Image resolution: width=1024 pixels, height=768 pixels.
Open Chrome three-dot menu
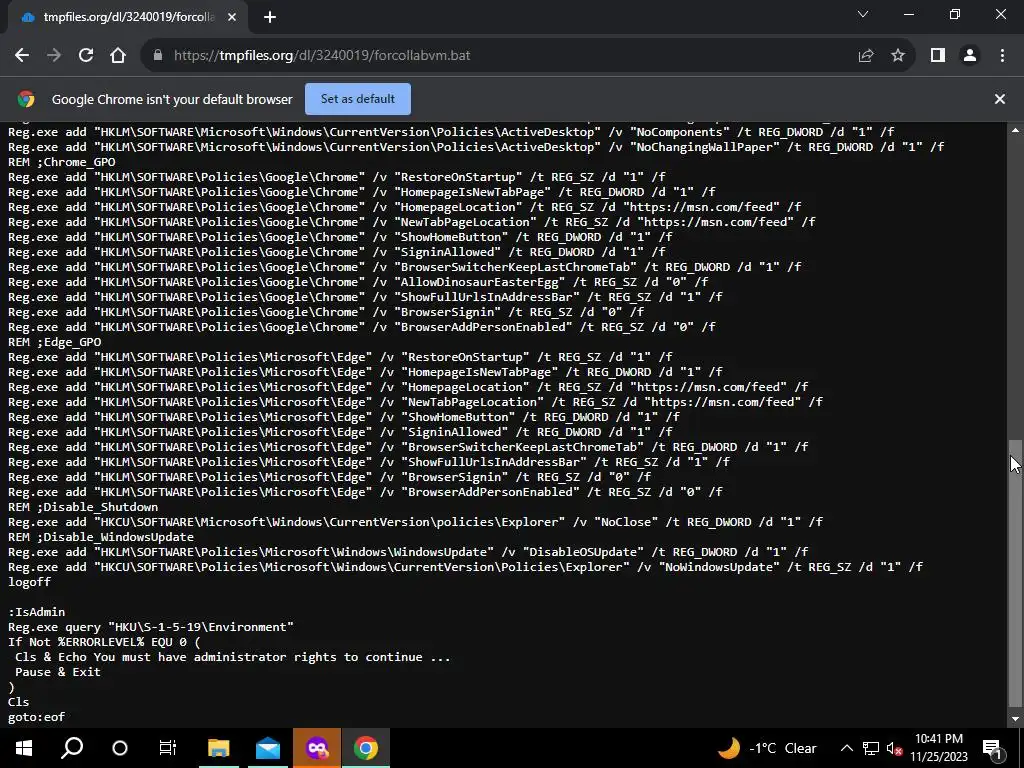(x=1002, y=56)
